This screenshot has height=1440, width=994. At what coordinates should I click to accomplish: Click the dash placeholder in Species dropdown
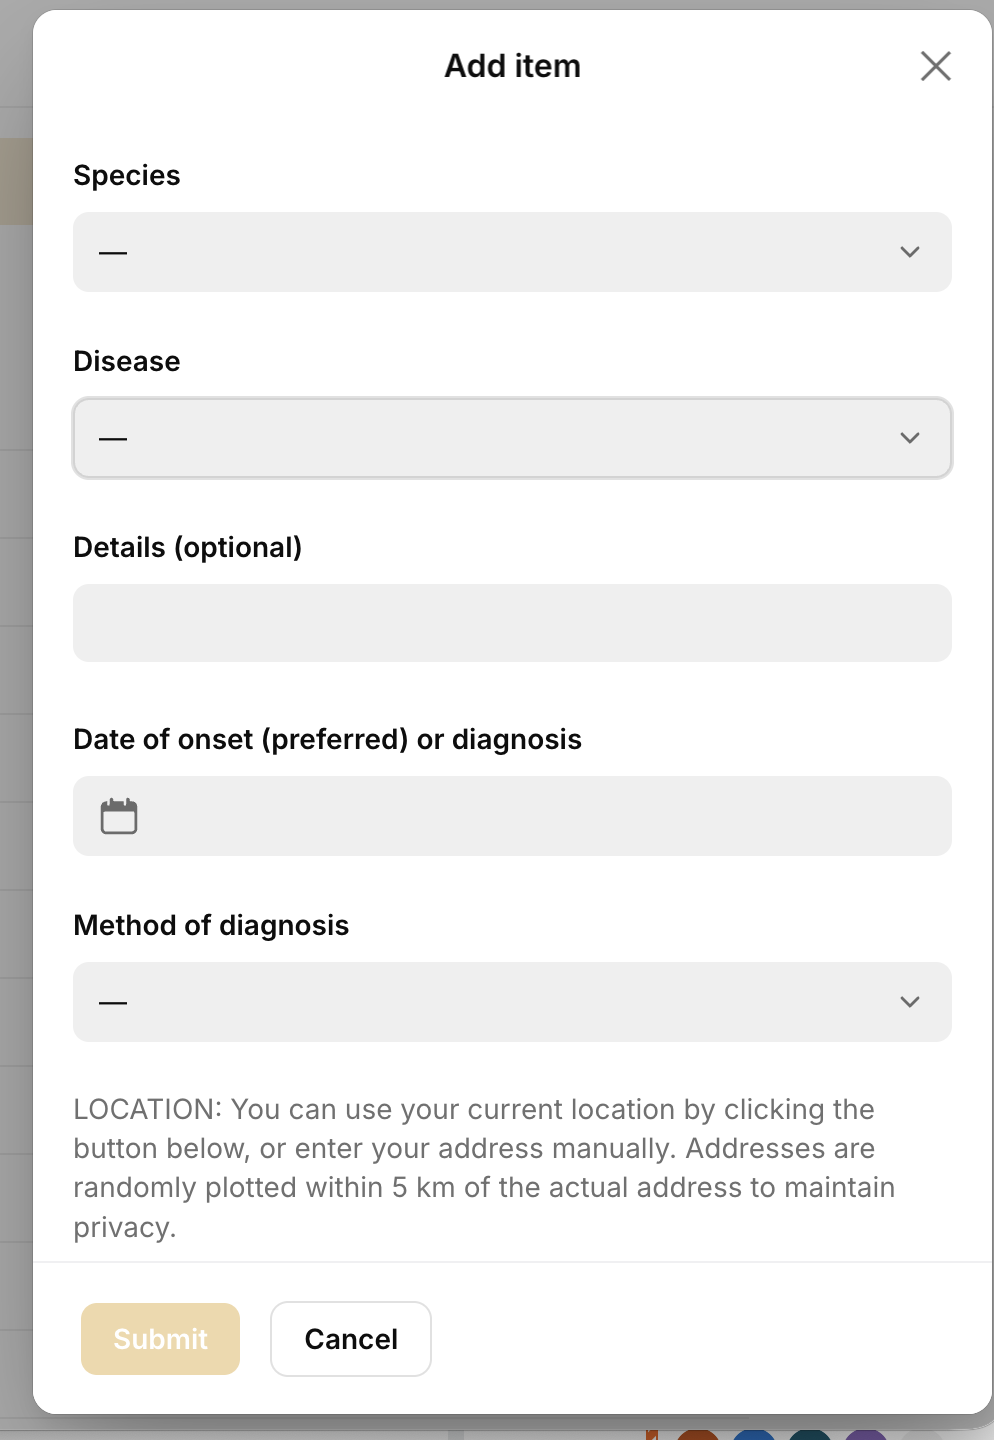pyautogui.click(x=113, y=253)
